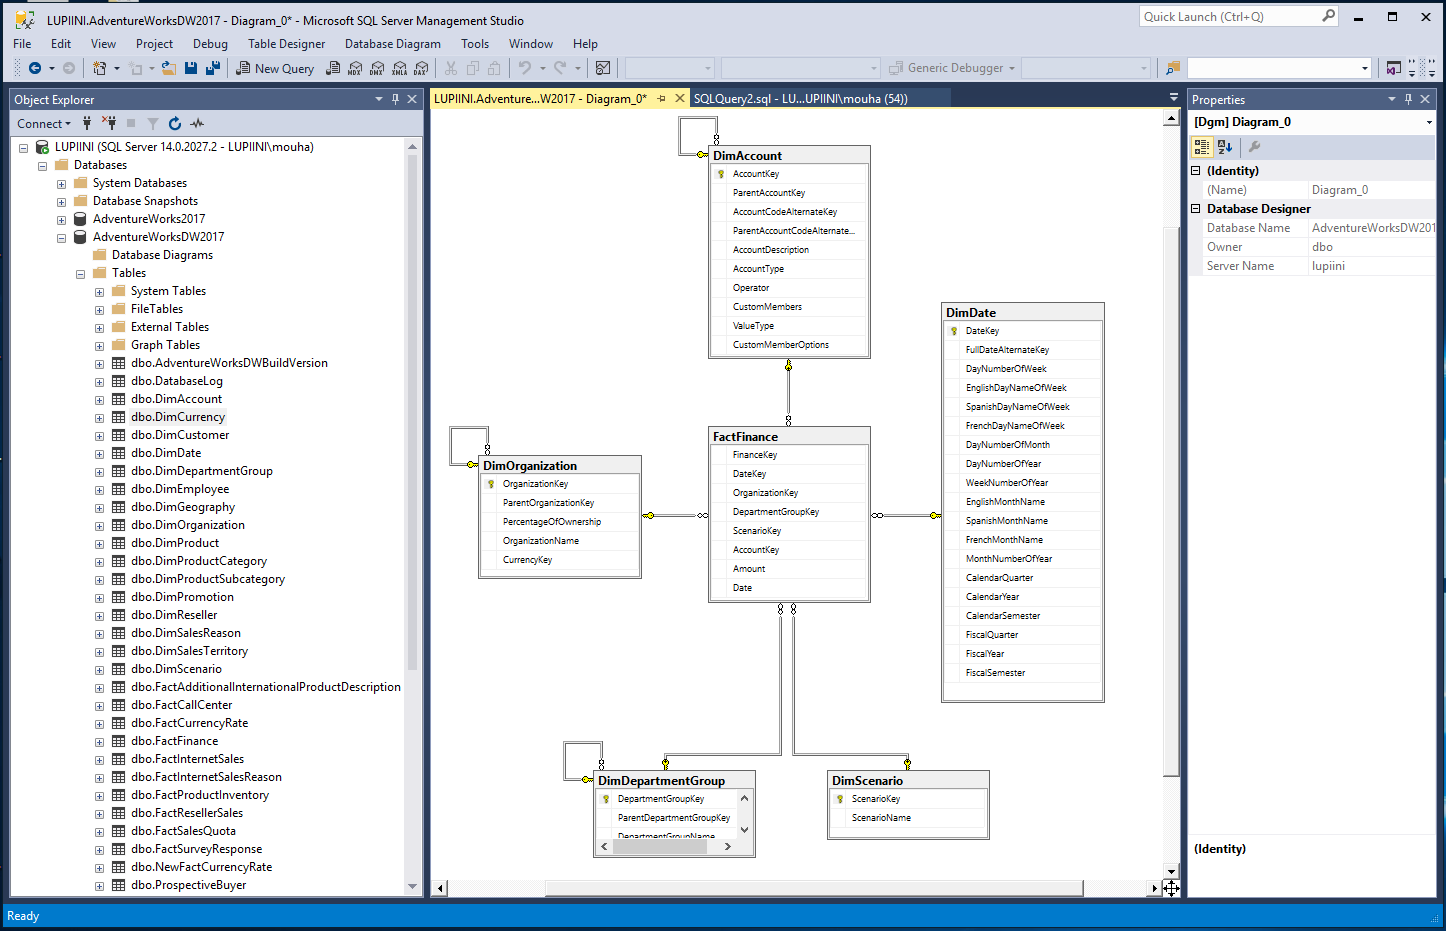Open the Tools menu
The height and width of the screenshot is (931, 1446).
475,44
